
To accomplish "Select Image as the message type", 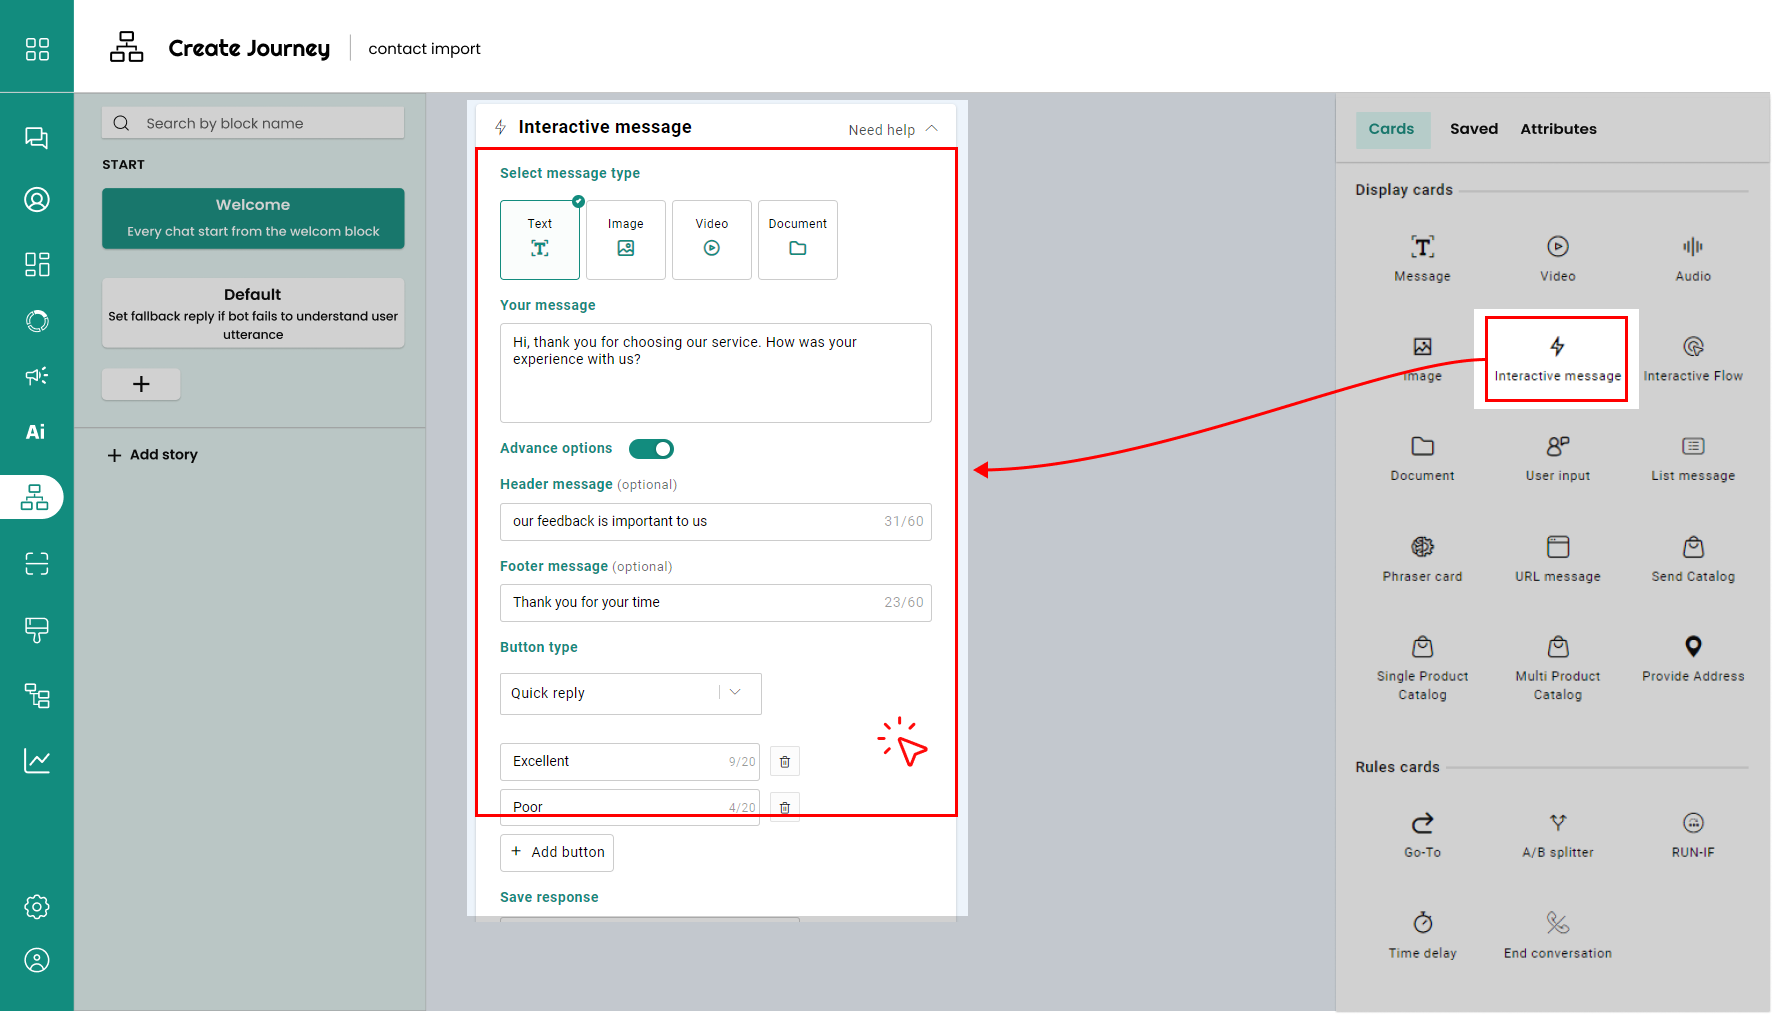I will [x=625, y=240].
